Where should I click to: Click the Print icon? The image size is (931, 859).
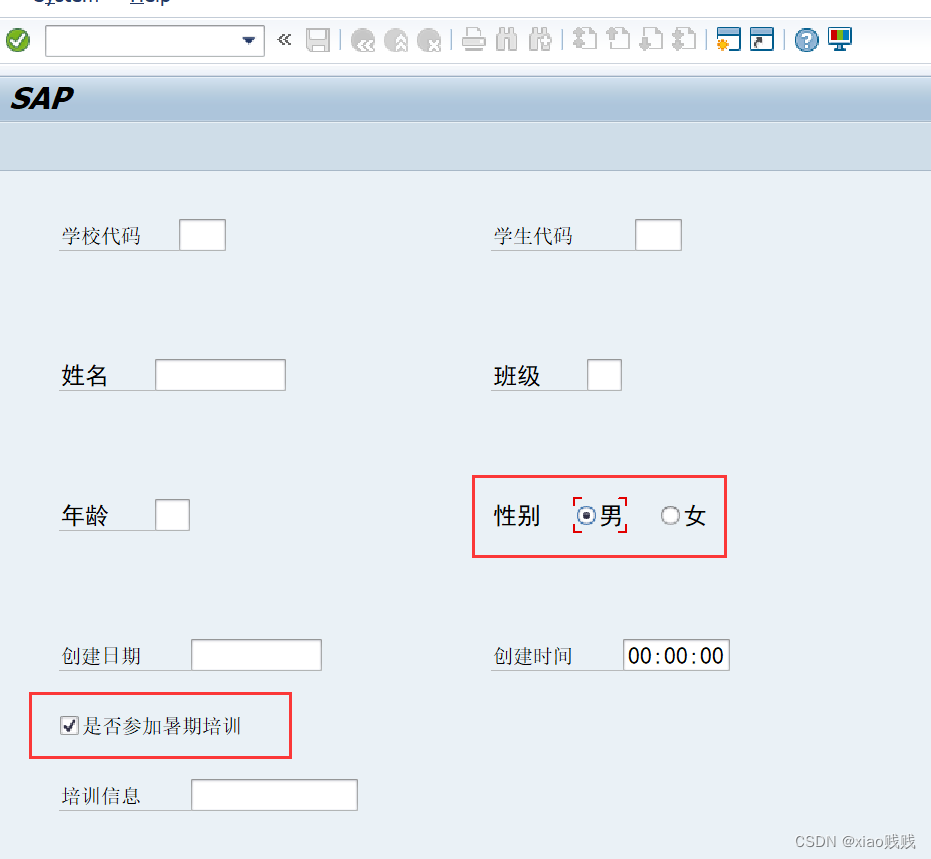click(473, 40)
